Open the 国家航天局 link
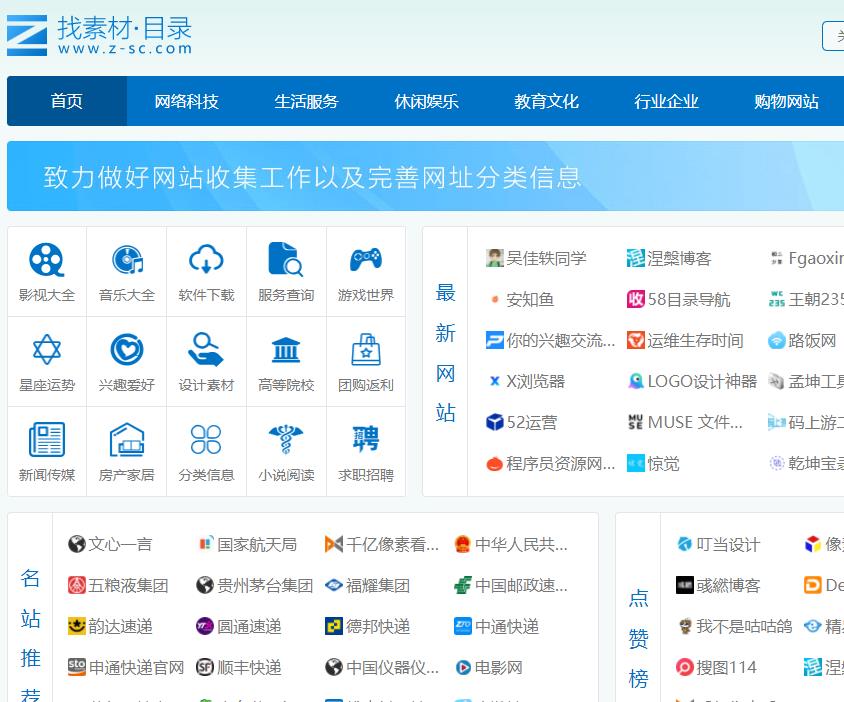The image size is (844, 702). 257,544
